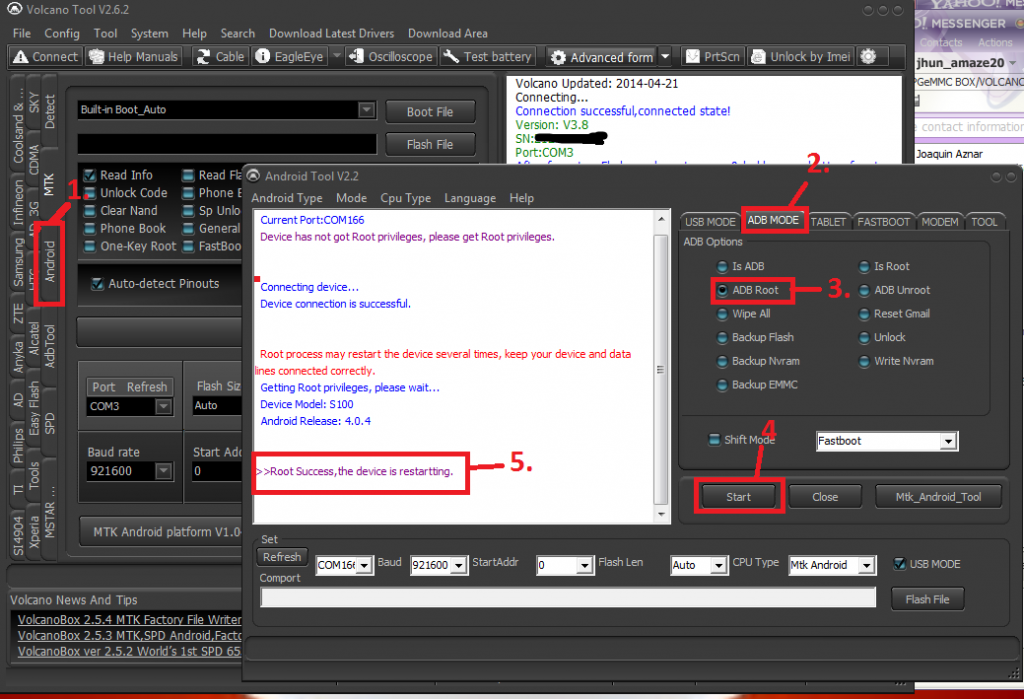Choose the Backup Flash option
Image resolution: width=1024 pixels, height=699 pixels.
[722, 338]
